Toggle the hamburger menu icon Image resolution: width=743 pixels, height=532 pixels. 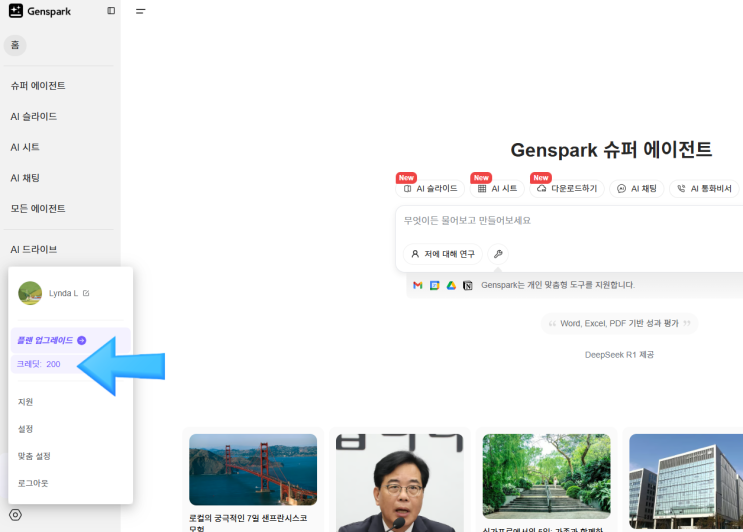click(x=140, y=11)
